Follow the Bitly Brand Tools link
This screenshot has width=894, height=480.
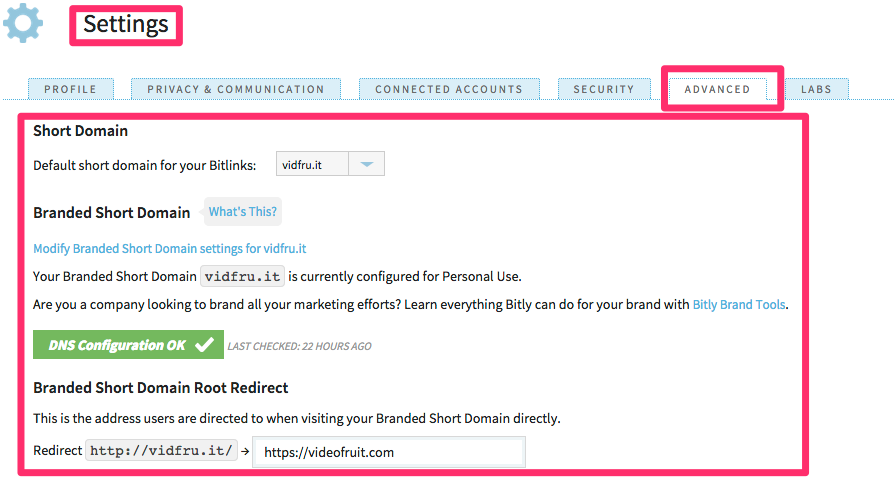[738, 304]
